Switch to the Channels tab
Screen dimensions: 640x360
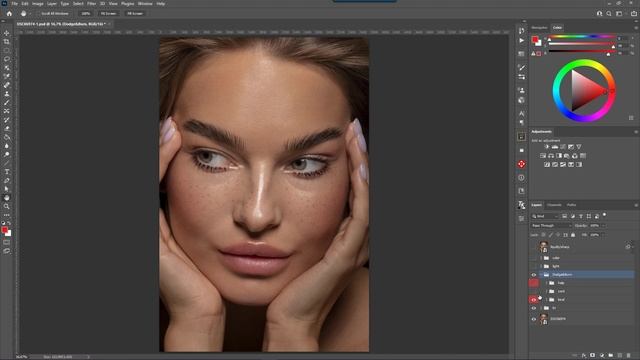[554, 205]
